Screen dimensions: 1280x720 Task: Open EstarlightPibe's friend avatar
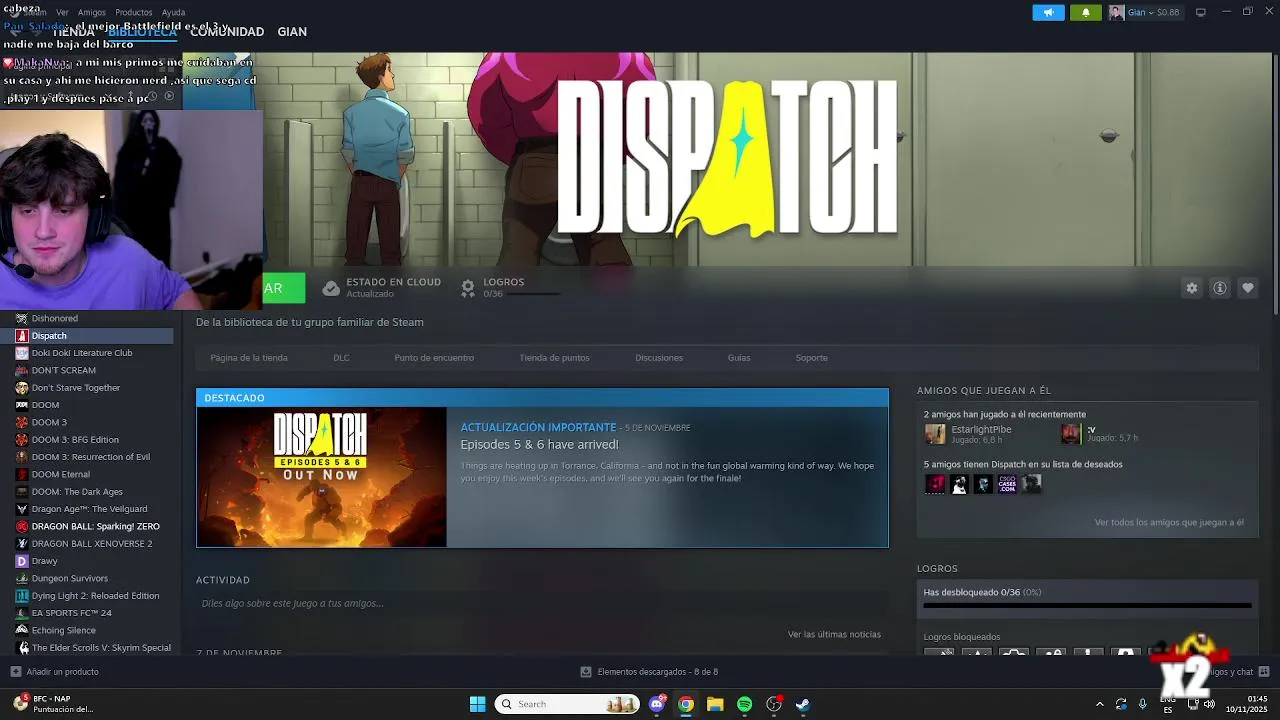pyautogui.click(x=935, y=433)
